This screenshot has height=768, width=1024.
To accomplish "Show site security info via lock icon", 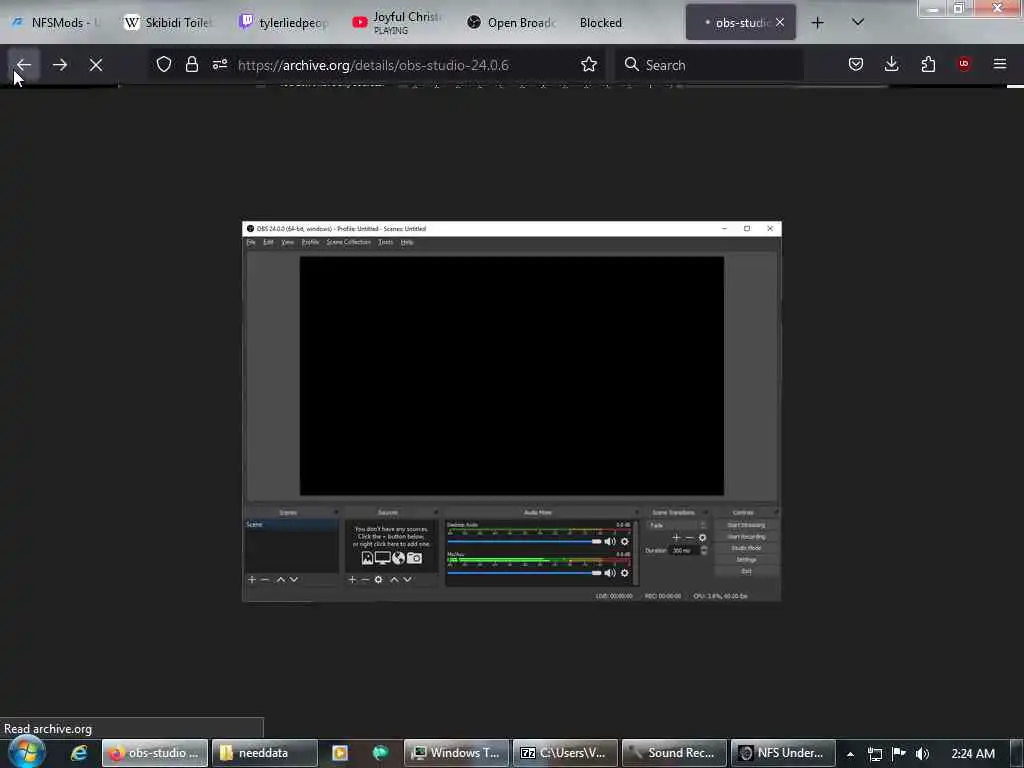I will [191, 64].
